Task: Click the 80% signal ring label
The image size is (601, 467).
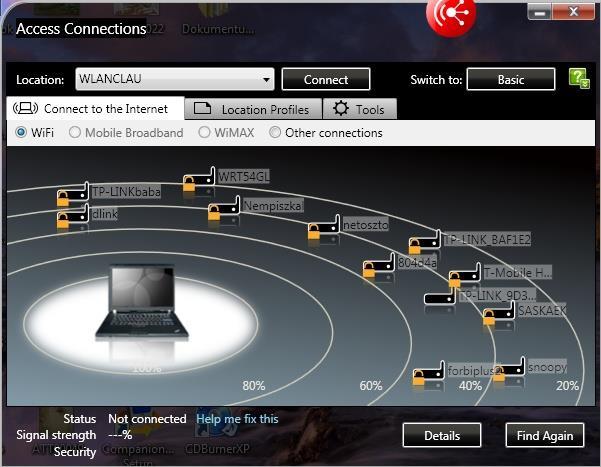Action: (x=253, y=386)
